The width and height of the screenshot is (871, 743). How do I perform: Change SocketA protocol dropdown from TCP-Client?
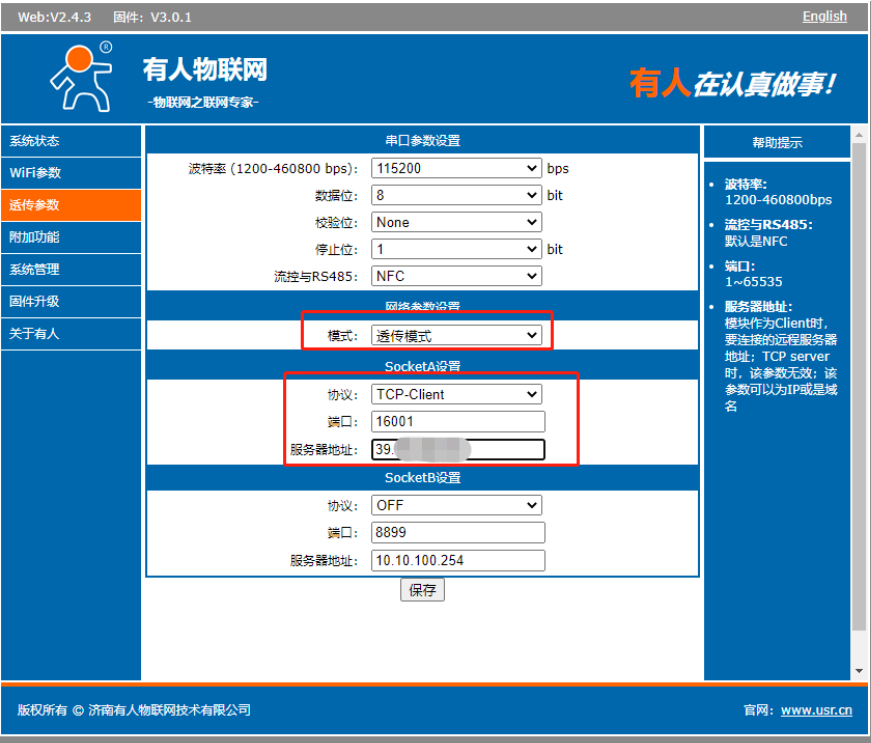click(x=456, y=394)
